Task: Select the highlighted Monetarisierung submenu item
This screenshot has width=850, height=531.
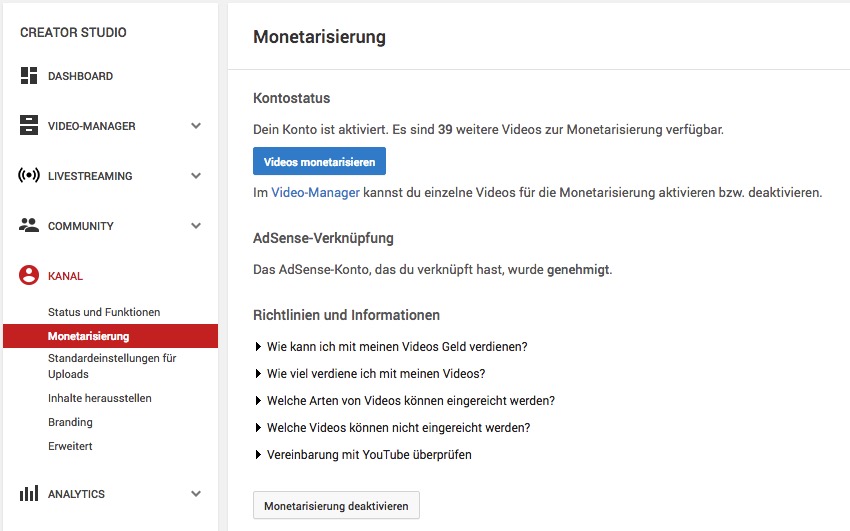Action: coord(111,336)
